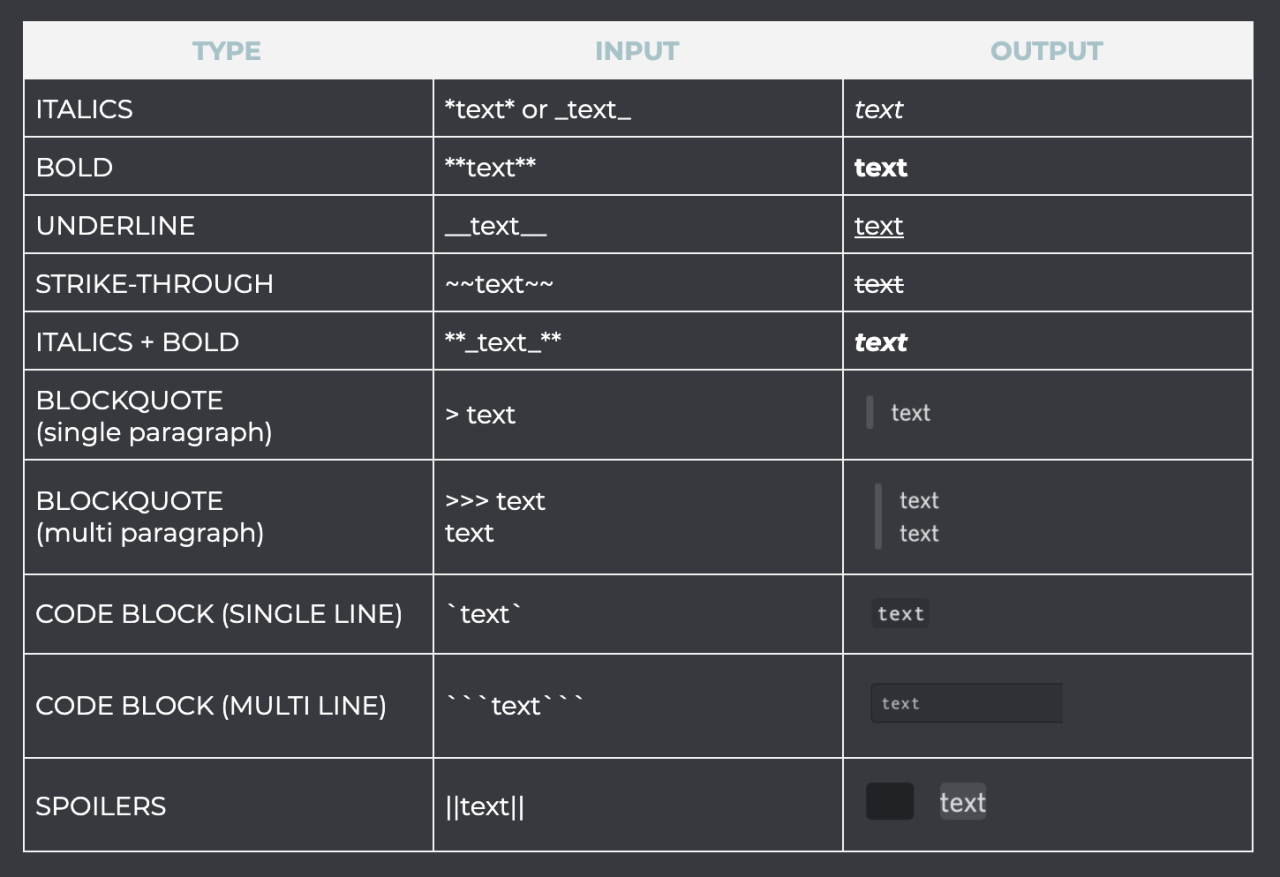1280x877 pixels.
Task: Click the bold output text
Action: [x=881, y=168]
